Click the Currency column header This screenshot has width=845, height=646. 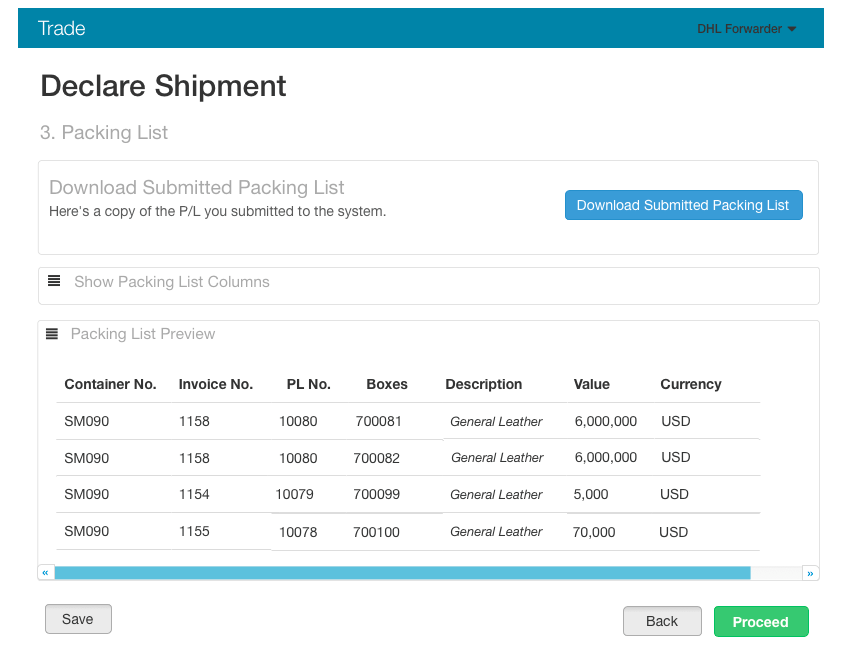pyautogui.click(x=690, y=384)
